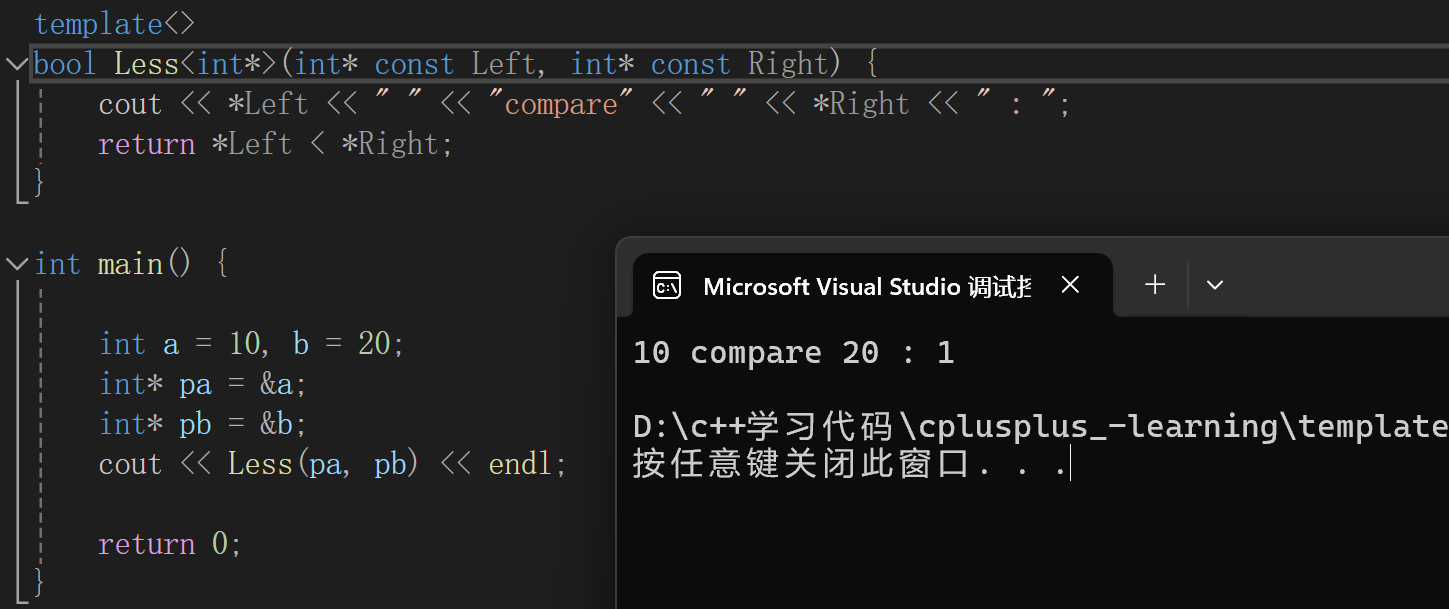
Task: Click the '按任意键关闭此窗口' message
Action: (851, 465)
